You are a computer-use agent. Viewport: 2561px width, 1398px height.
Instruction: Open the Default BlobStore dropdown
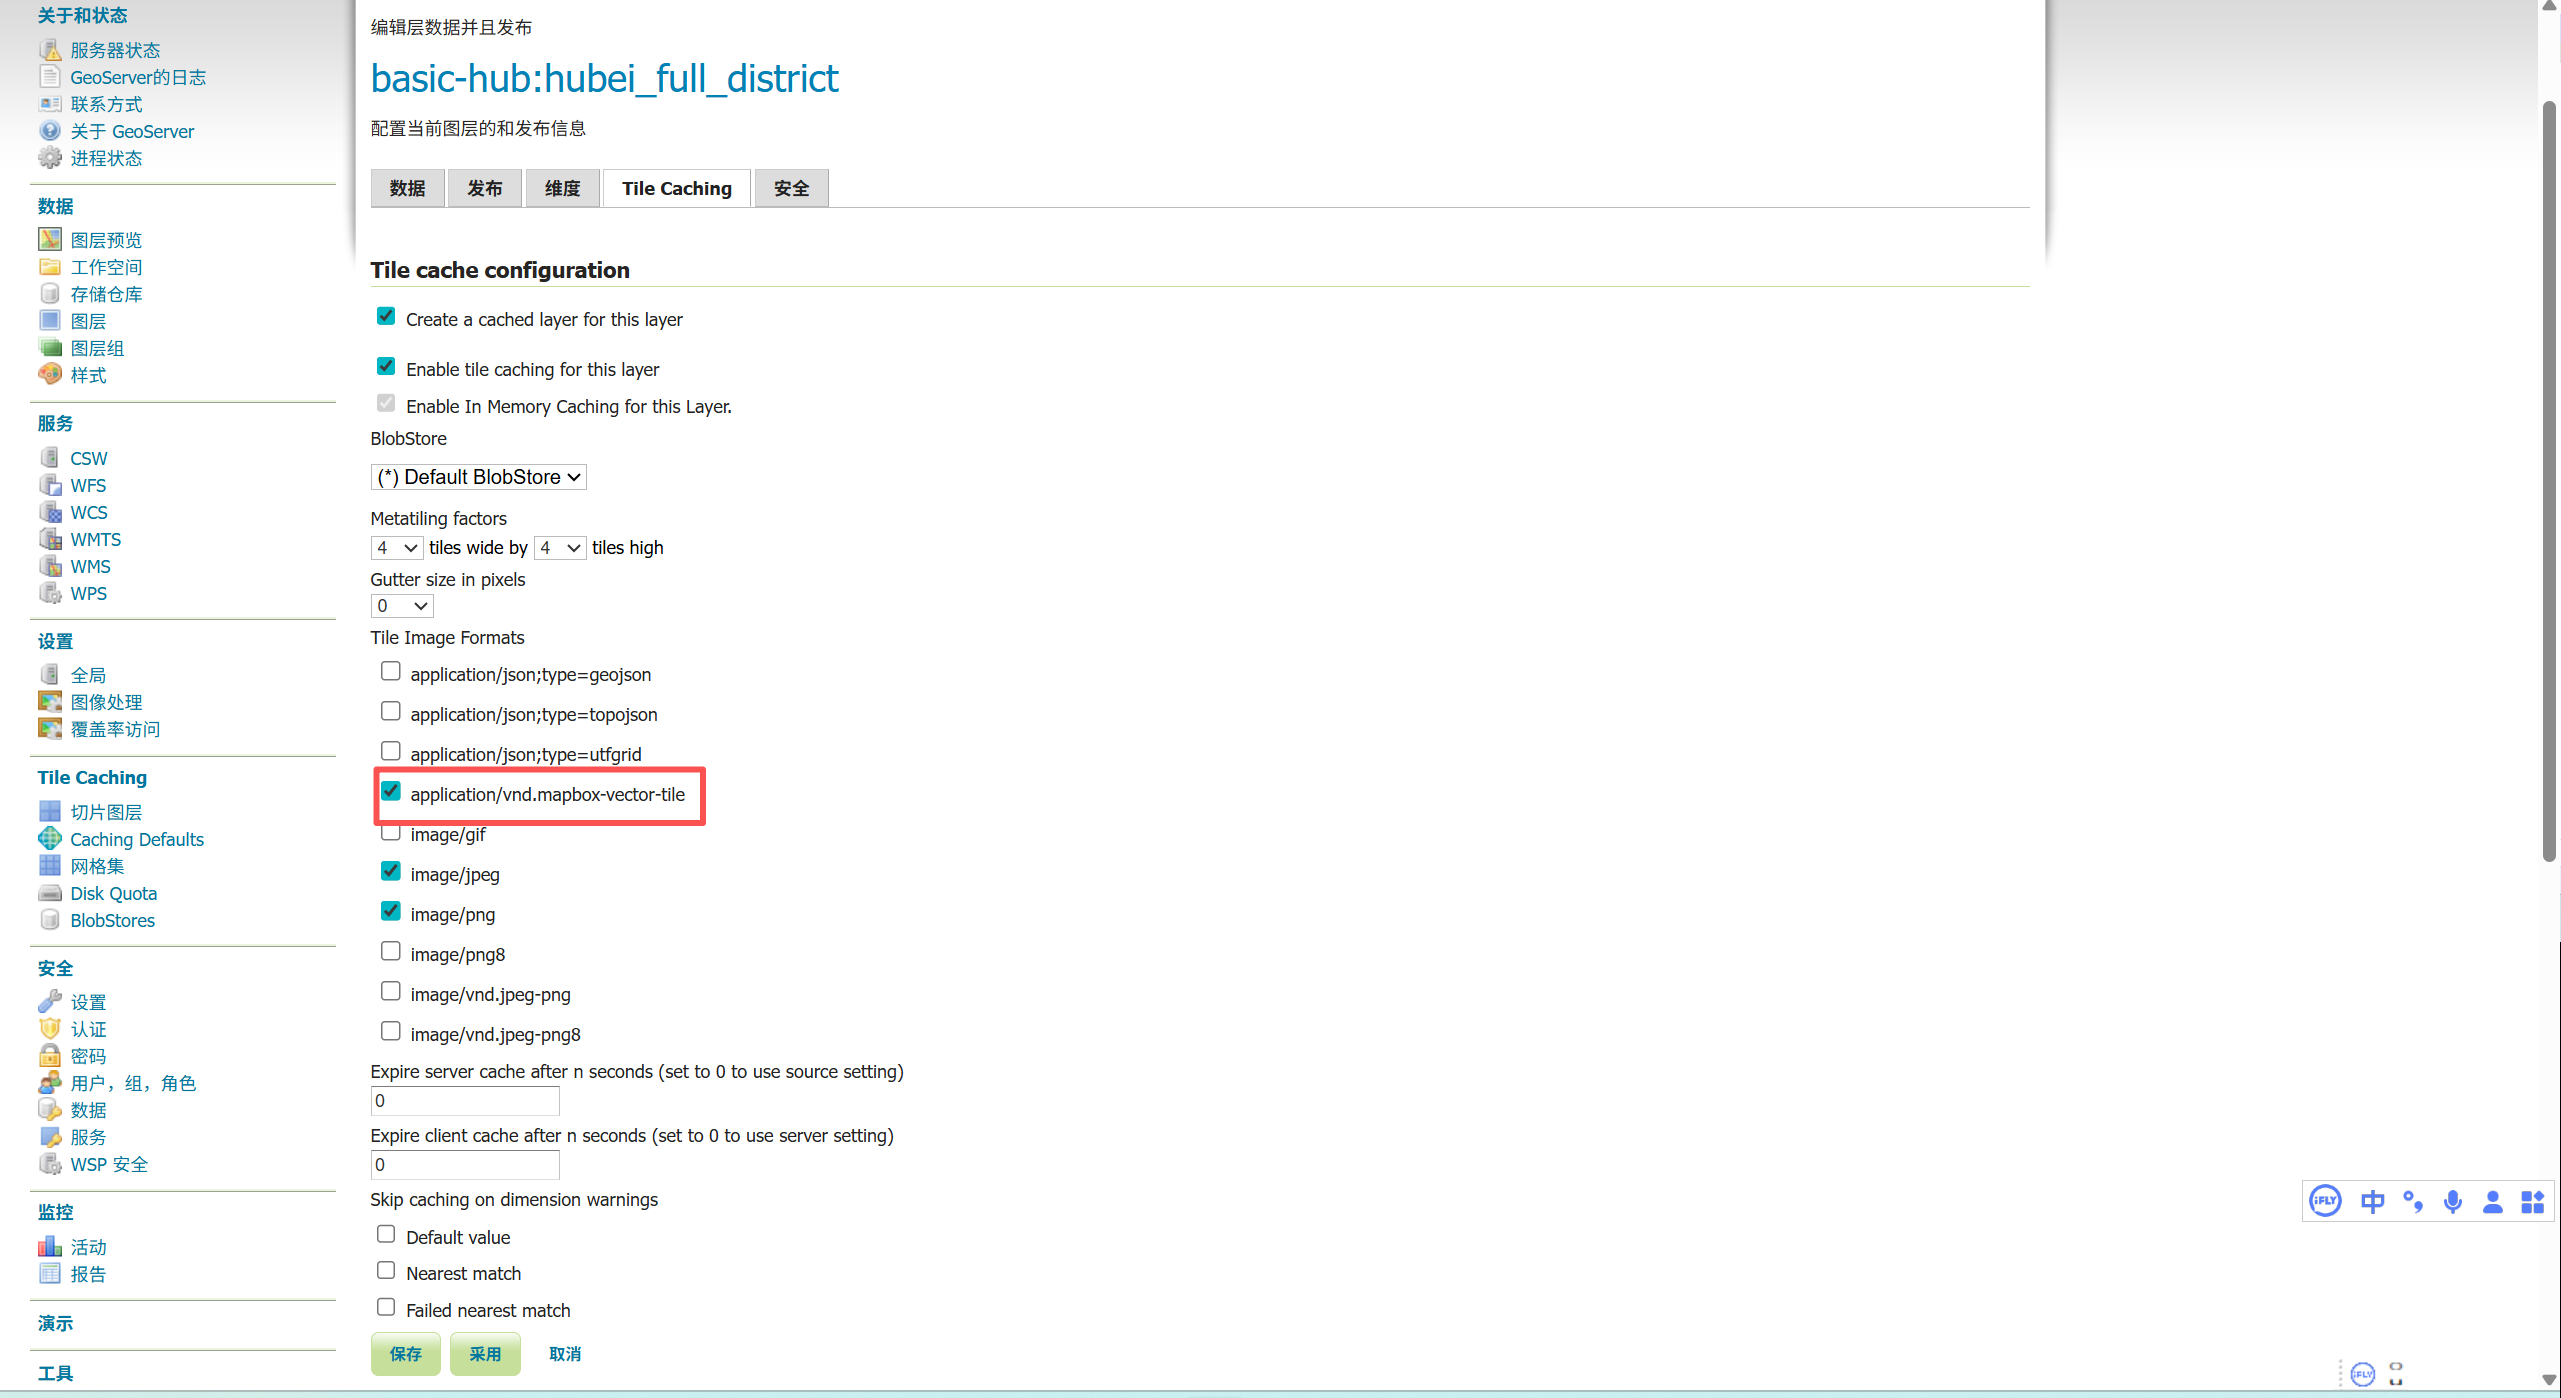pos(478,477)
